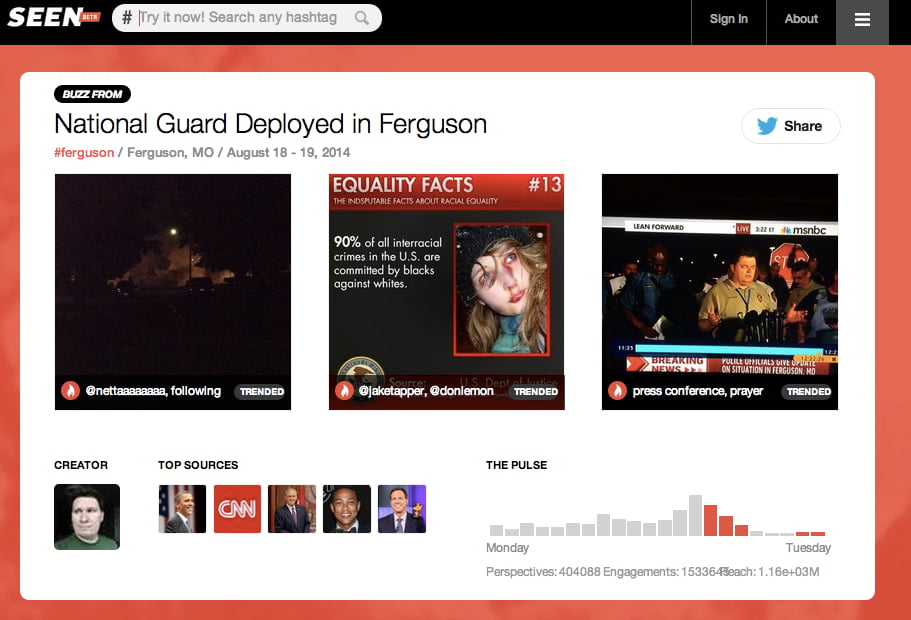This screenshot has width=911, height=620.
Task: Select the Obama top source avatar
Action: click(x=182, y=509)
